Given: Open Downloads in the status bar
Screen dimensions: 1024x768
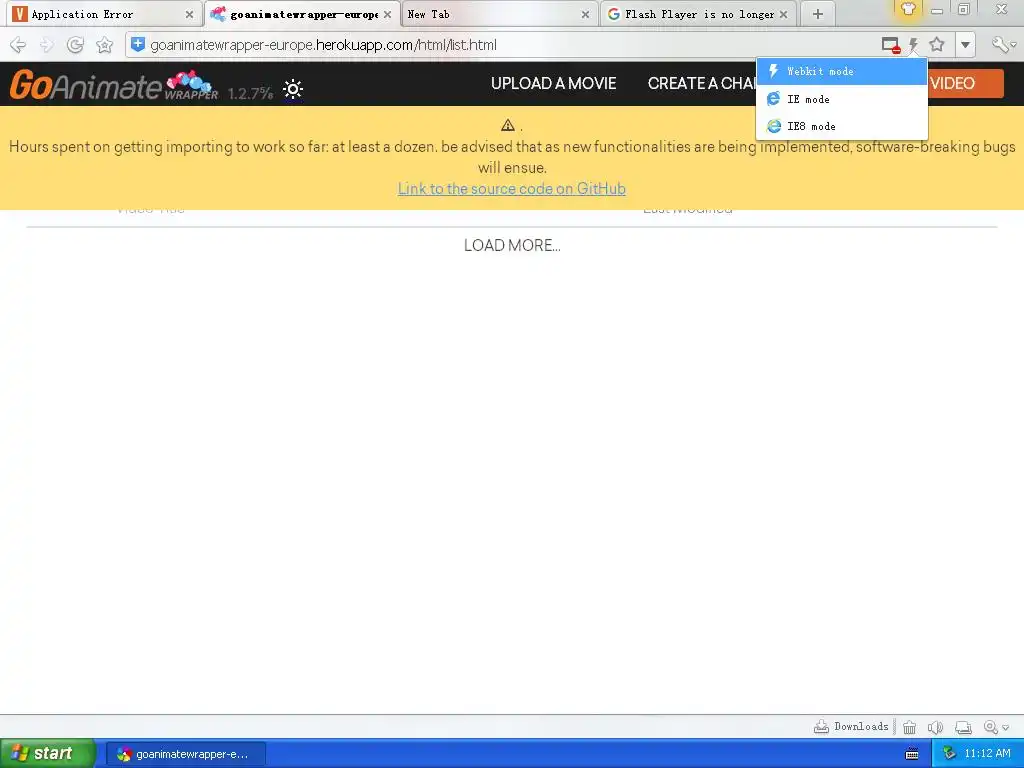Looking at the screenshot, I should pos(851,727).
